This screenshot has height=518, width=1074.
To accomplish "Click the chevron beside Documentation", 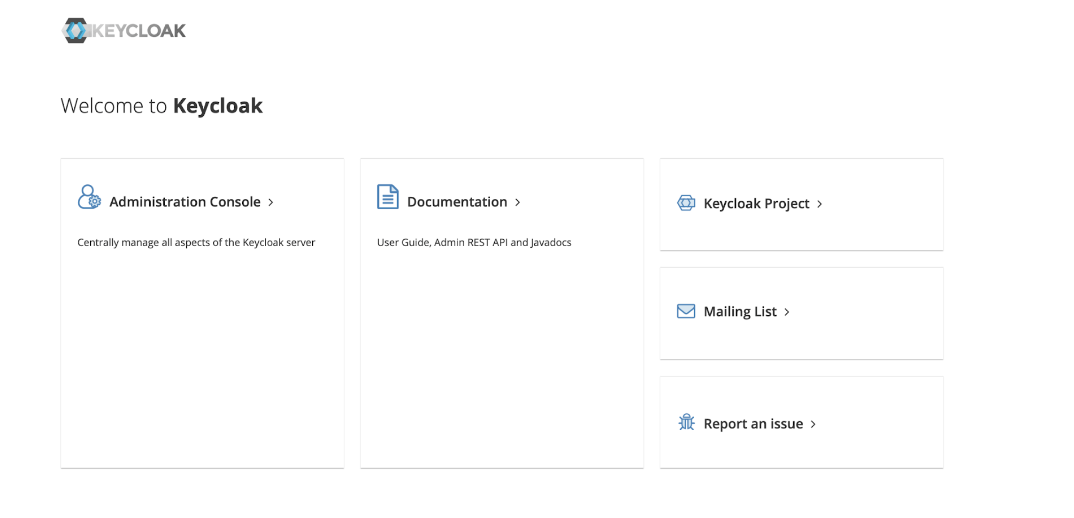I will [x=518, y=203].
